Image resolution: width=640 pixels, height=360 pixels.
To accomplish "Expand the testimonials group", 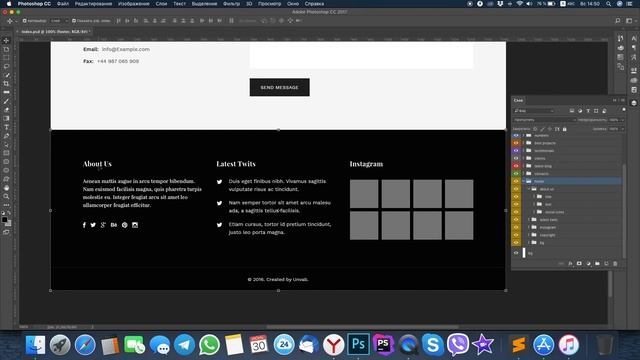I will pos(524,151).
